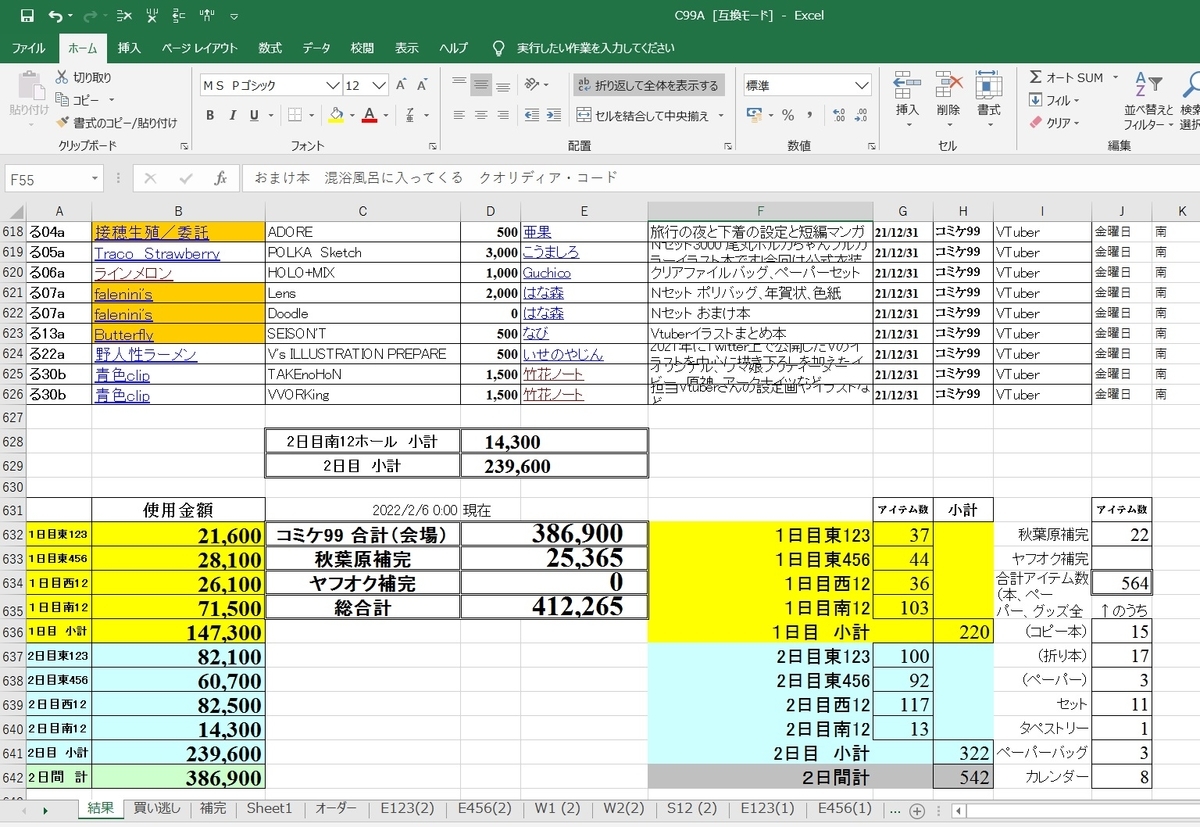Open the Traco Strawberry hyperlink

pyautogui.click(x=157, y=253)
